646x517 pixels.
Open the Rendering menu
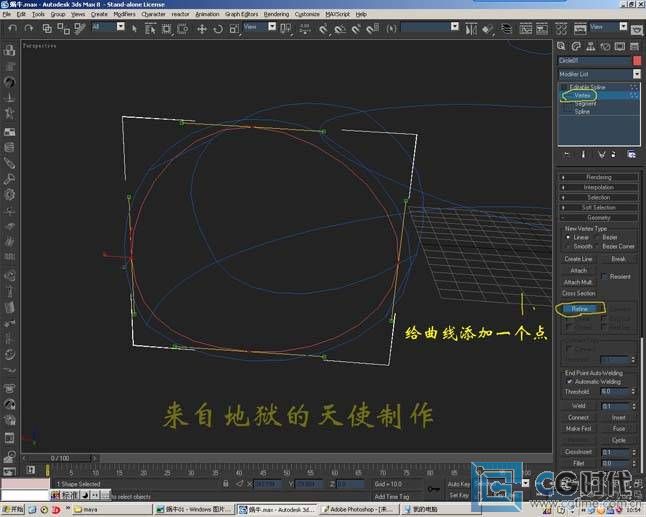(276, 14)
